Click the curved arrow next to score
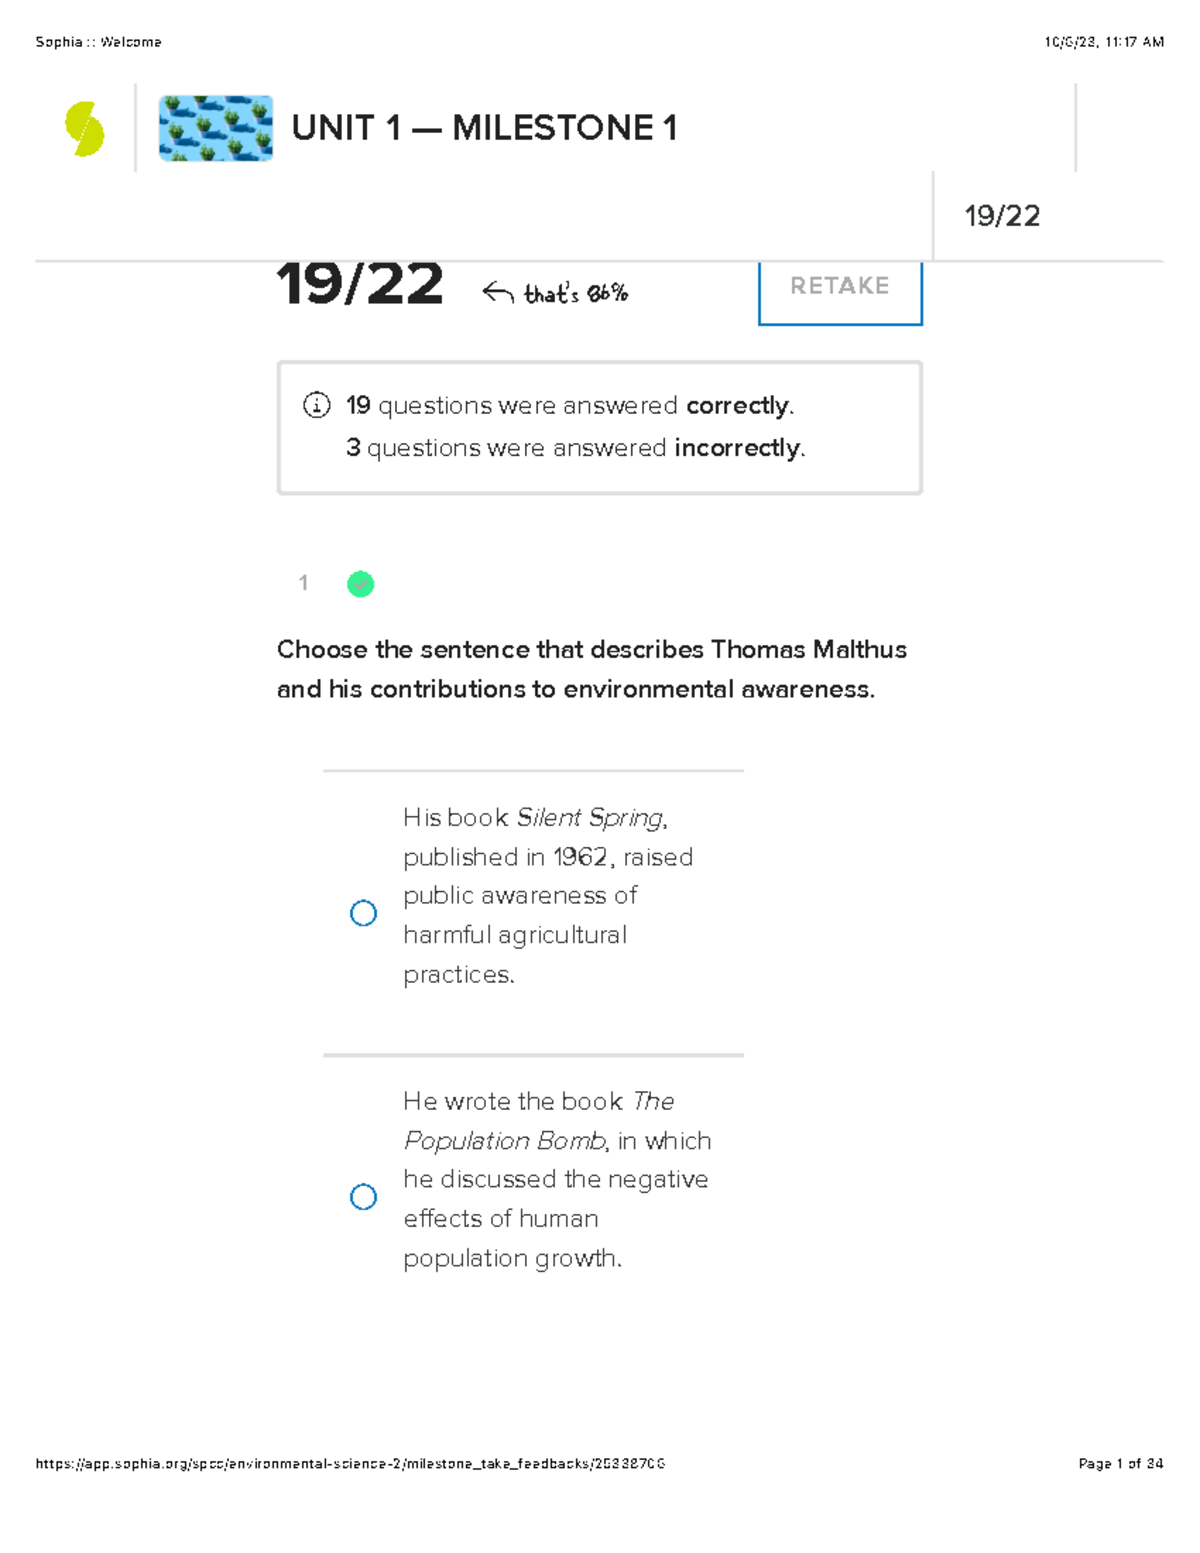The width and height of the screenshot is (1200, 1553). pos(498,292)
